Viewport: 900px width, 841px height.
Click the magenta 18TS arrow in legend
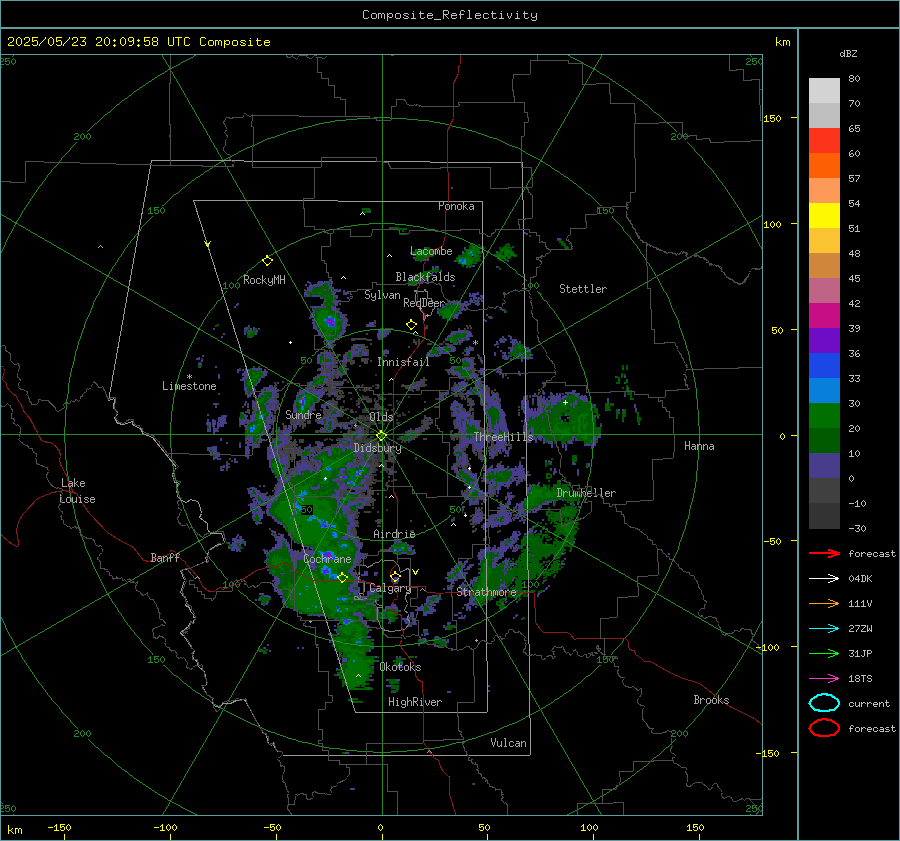point(824,679)
